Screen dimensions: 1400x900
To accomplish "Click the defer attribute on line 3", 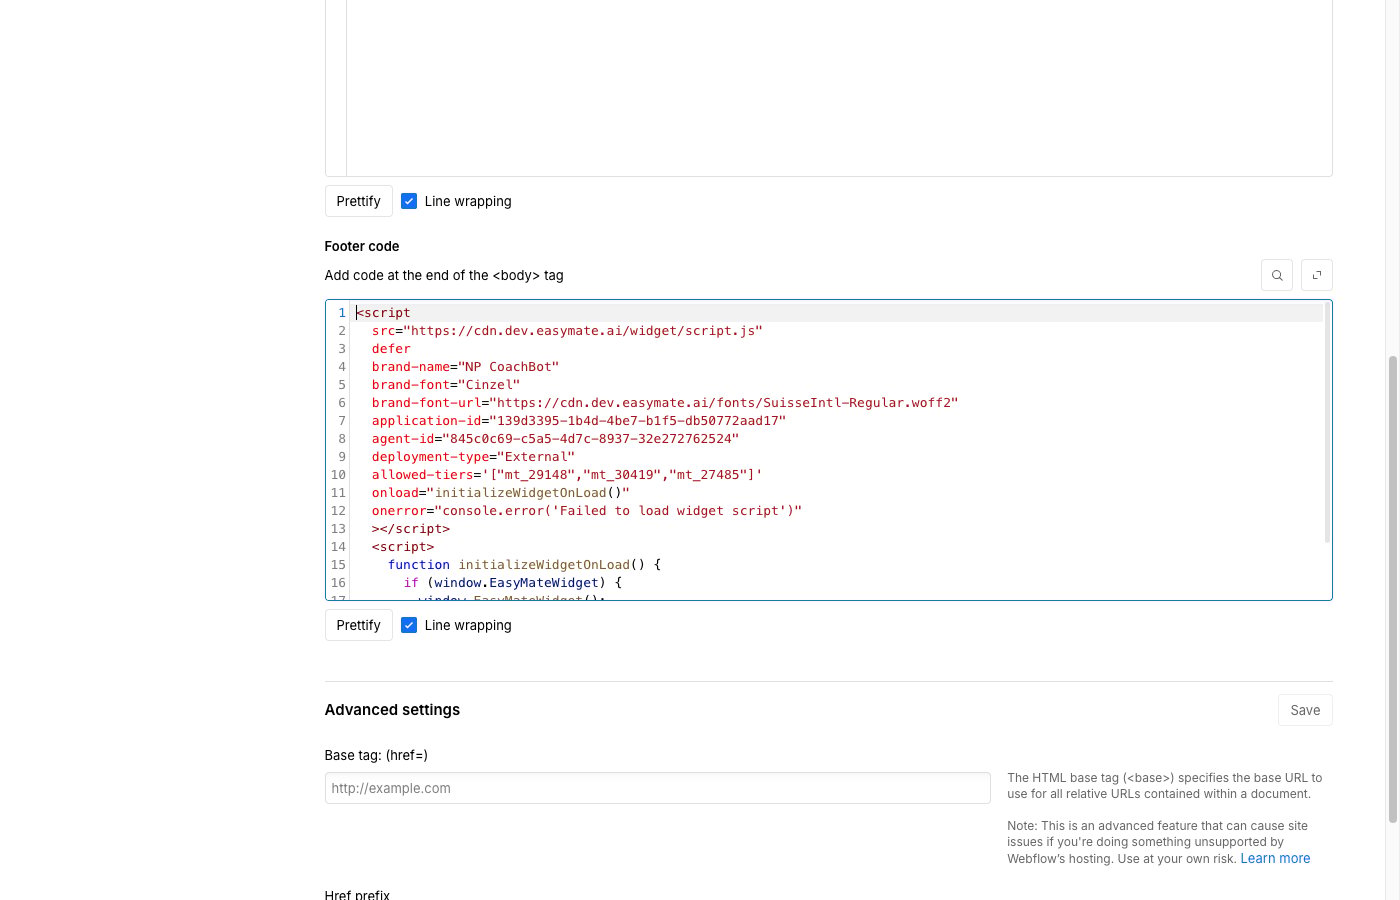I will pyautogui.click(x=391, y=349).
